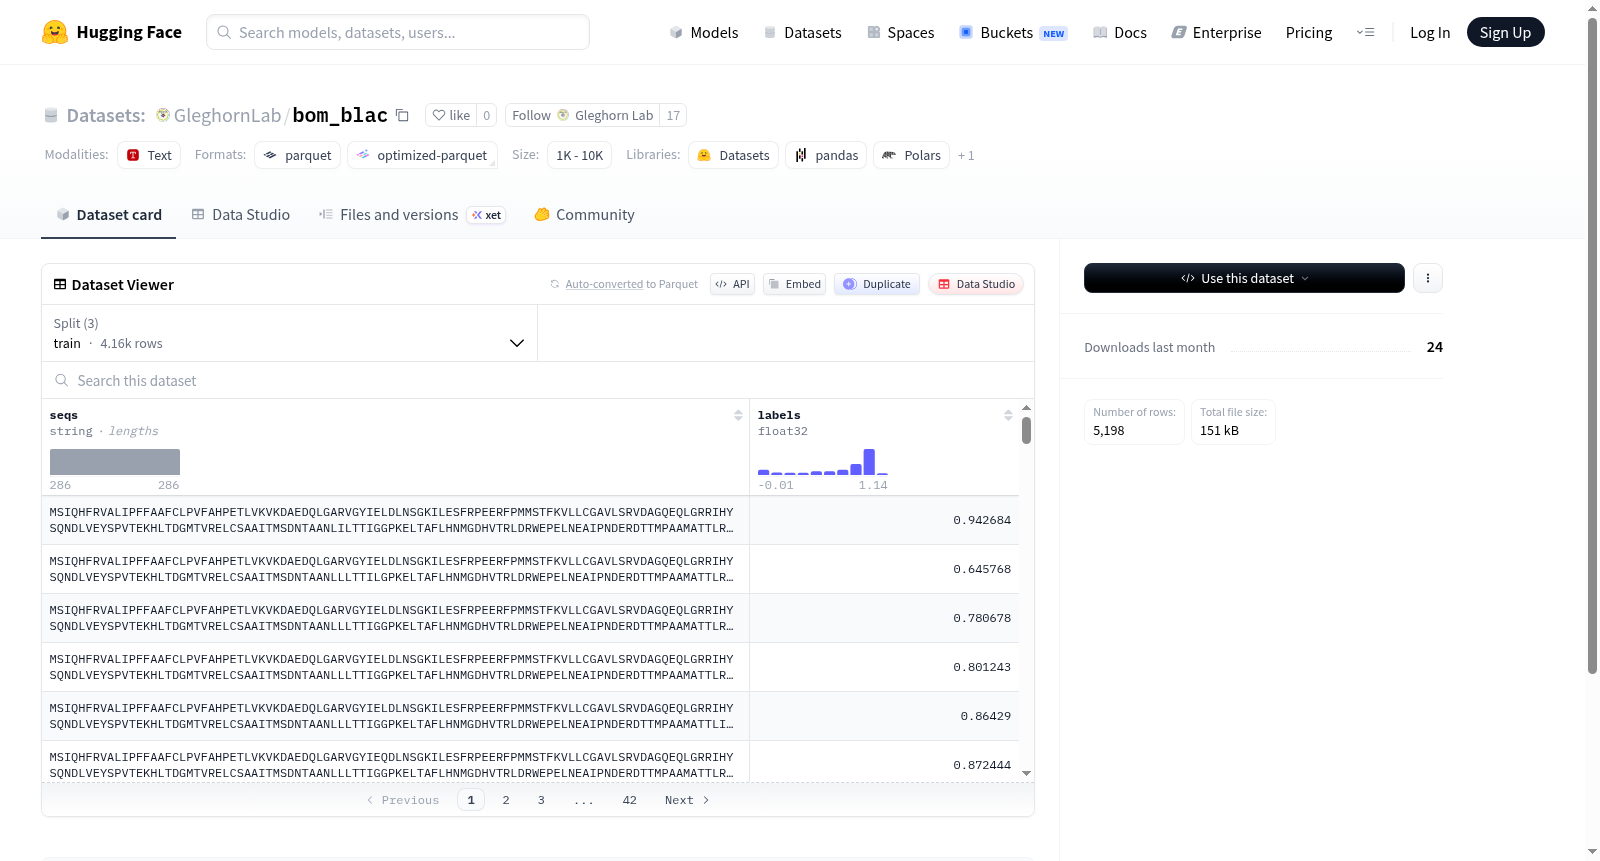Image resolution: width=1600 pixels, height=861 pixels.
Task: Click the tallest labels histogram bar
Action: [869, 462]
